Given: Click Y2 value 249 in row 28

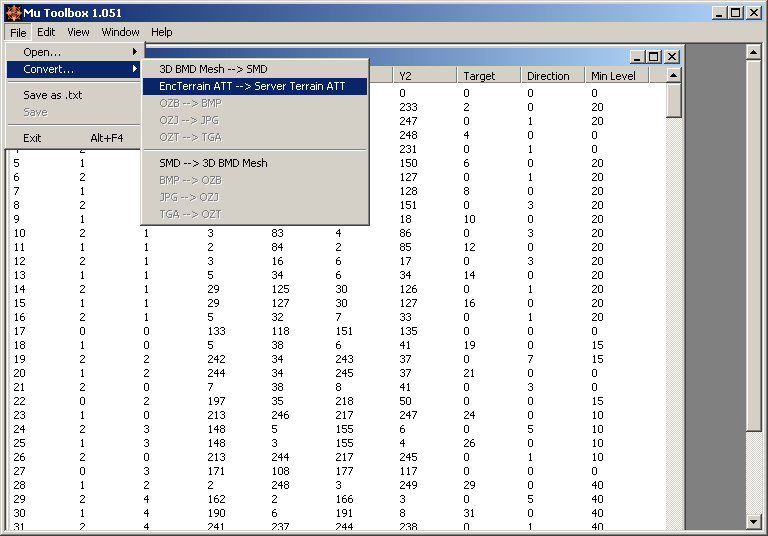Looking at the screenshot, I should [408, 485].
